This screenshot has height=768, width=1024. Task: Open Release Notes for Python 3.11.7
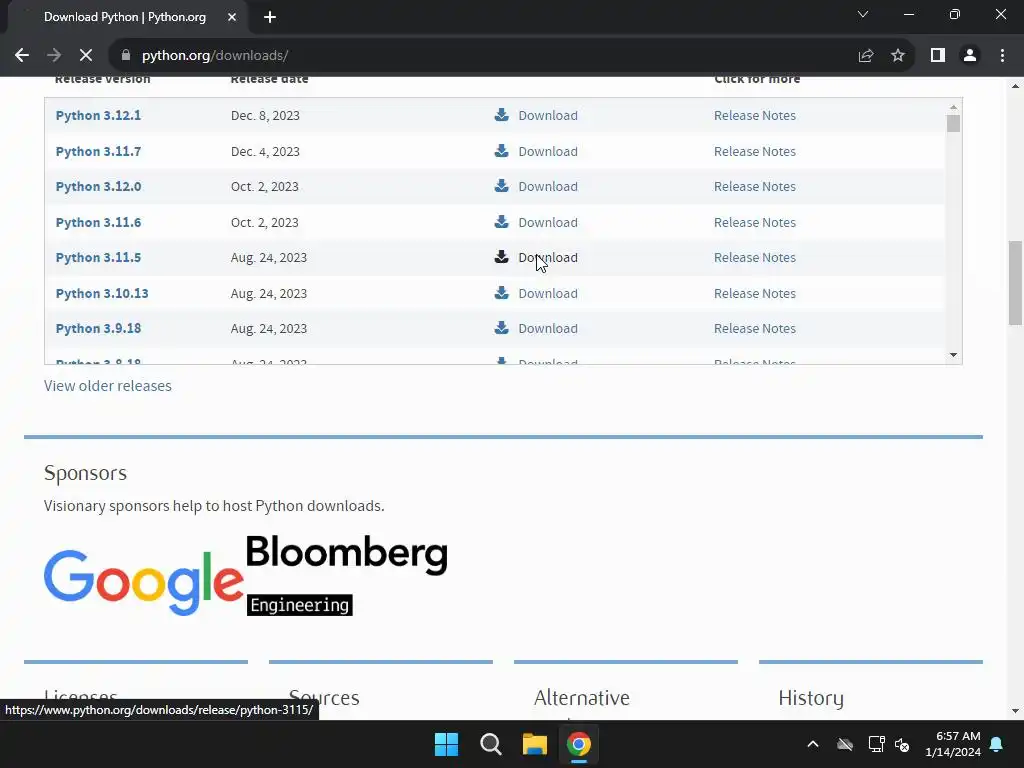(755, 152)
